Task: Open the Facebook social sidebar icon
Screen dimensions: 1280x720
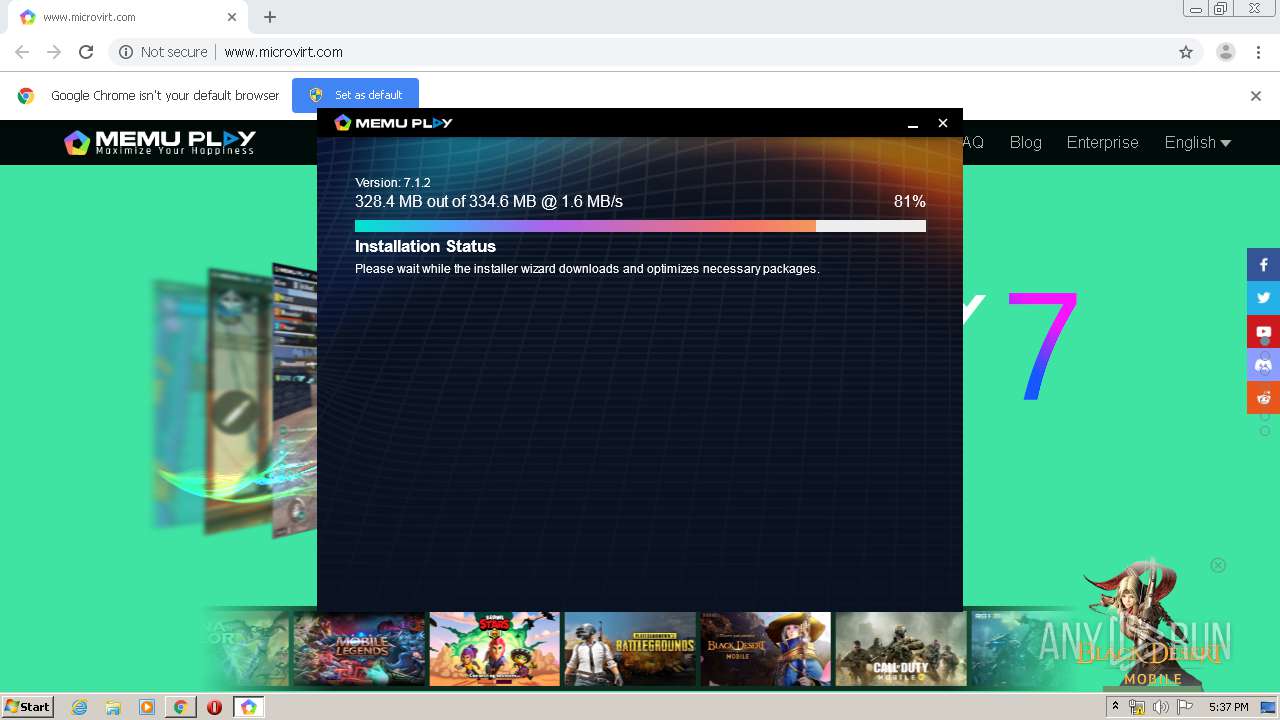Action: 1263,265
